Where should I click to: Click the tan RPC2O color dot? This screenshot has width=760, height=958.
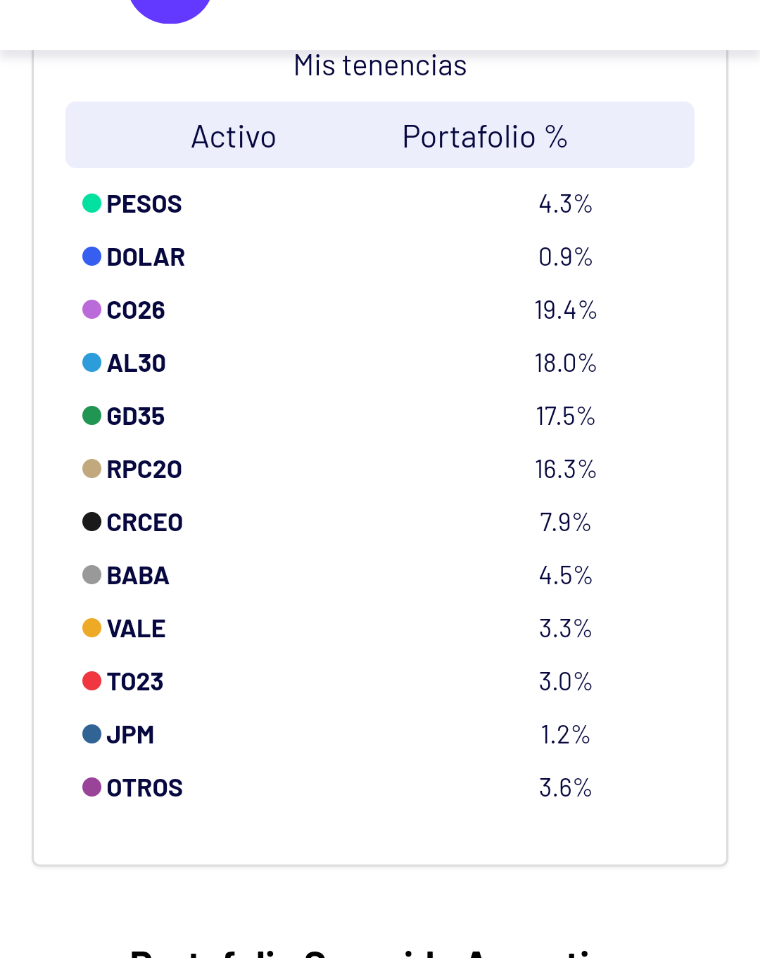(92, 469)
